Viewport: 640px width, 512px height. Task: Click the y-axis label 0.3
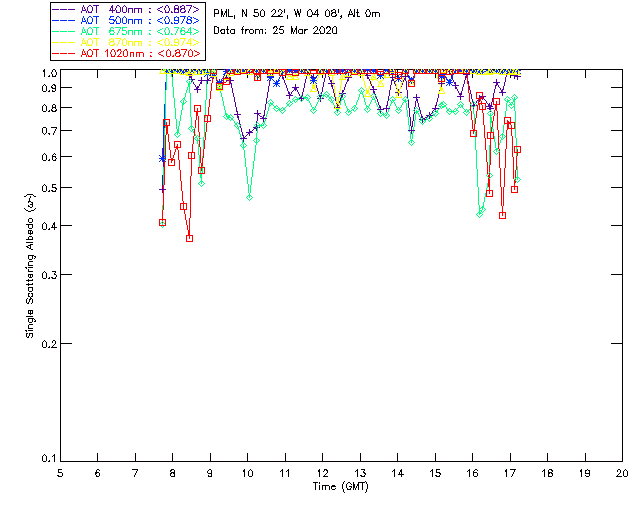(49, 275)
